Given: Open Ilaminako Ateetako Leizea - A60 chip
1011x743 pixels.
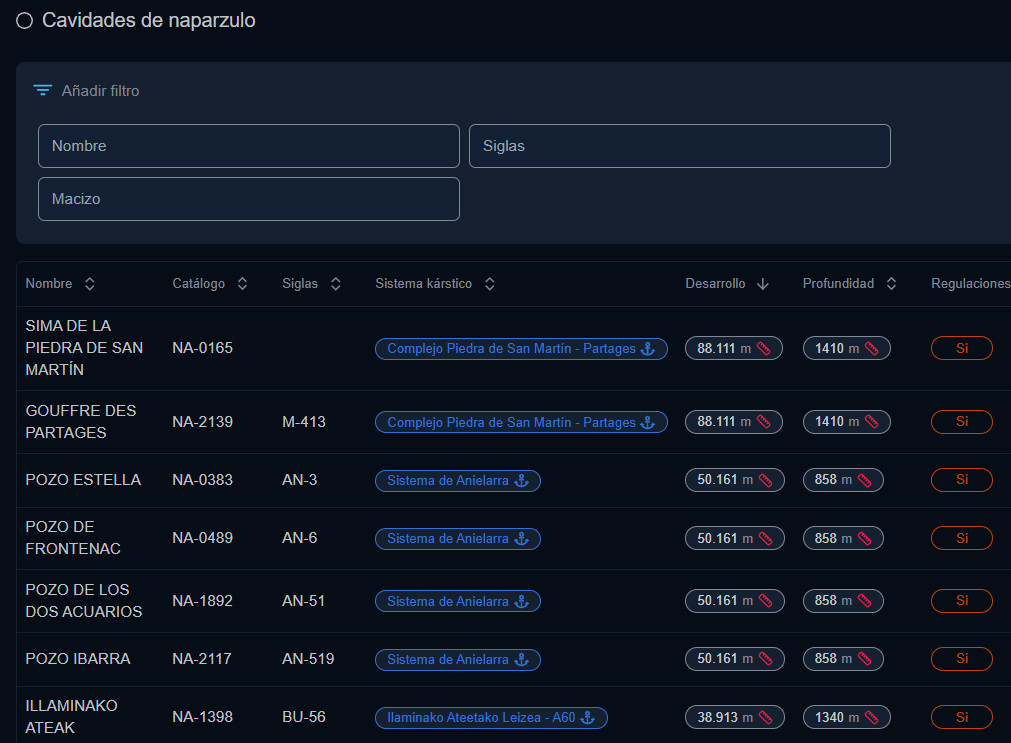Looking at the screenshot, I should click(x=491, y=718).
